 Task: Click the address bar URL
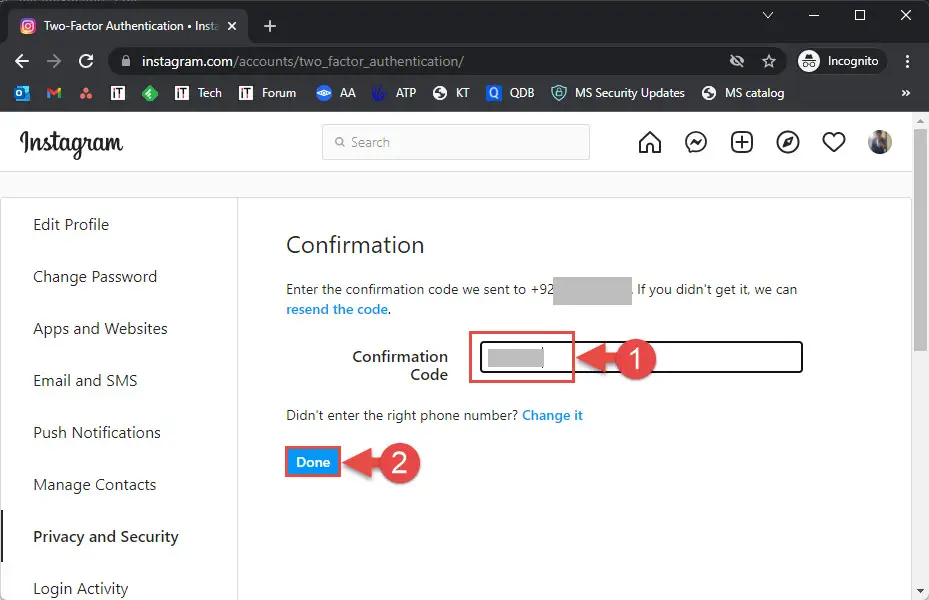coord(302,61)
